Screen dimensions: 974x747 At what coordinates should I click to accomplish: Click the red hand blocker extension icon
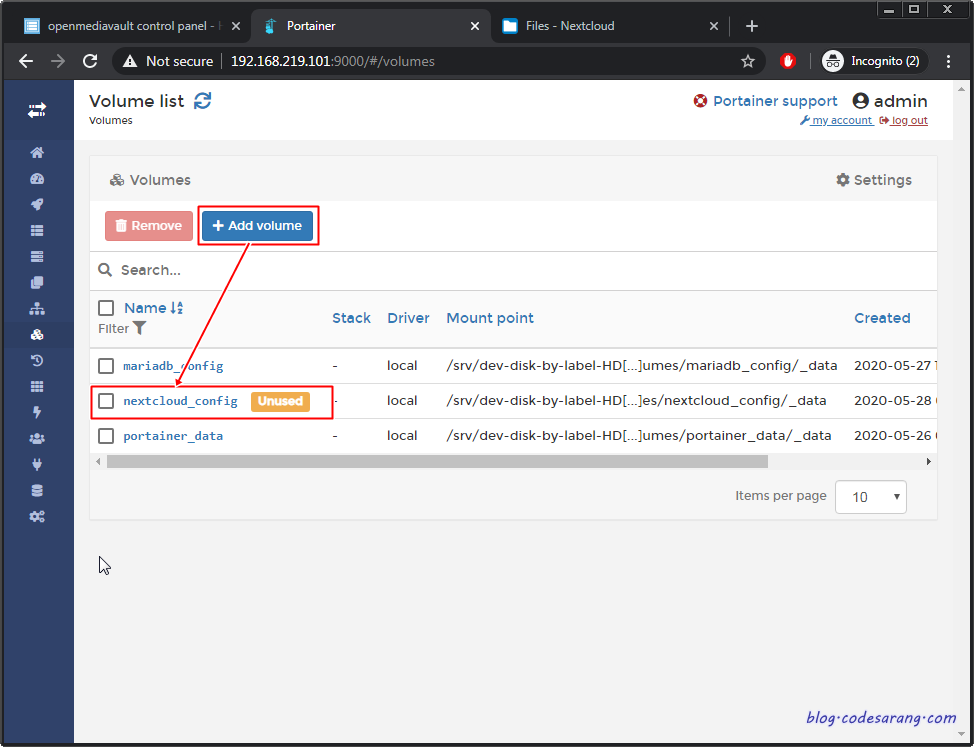[x=788, y=61]
